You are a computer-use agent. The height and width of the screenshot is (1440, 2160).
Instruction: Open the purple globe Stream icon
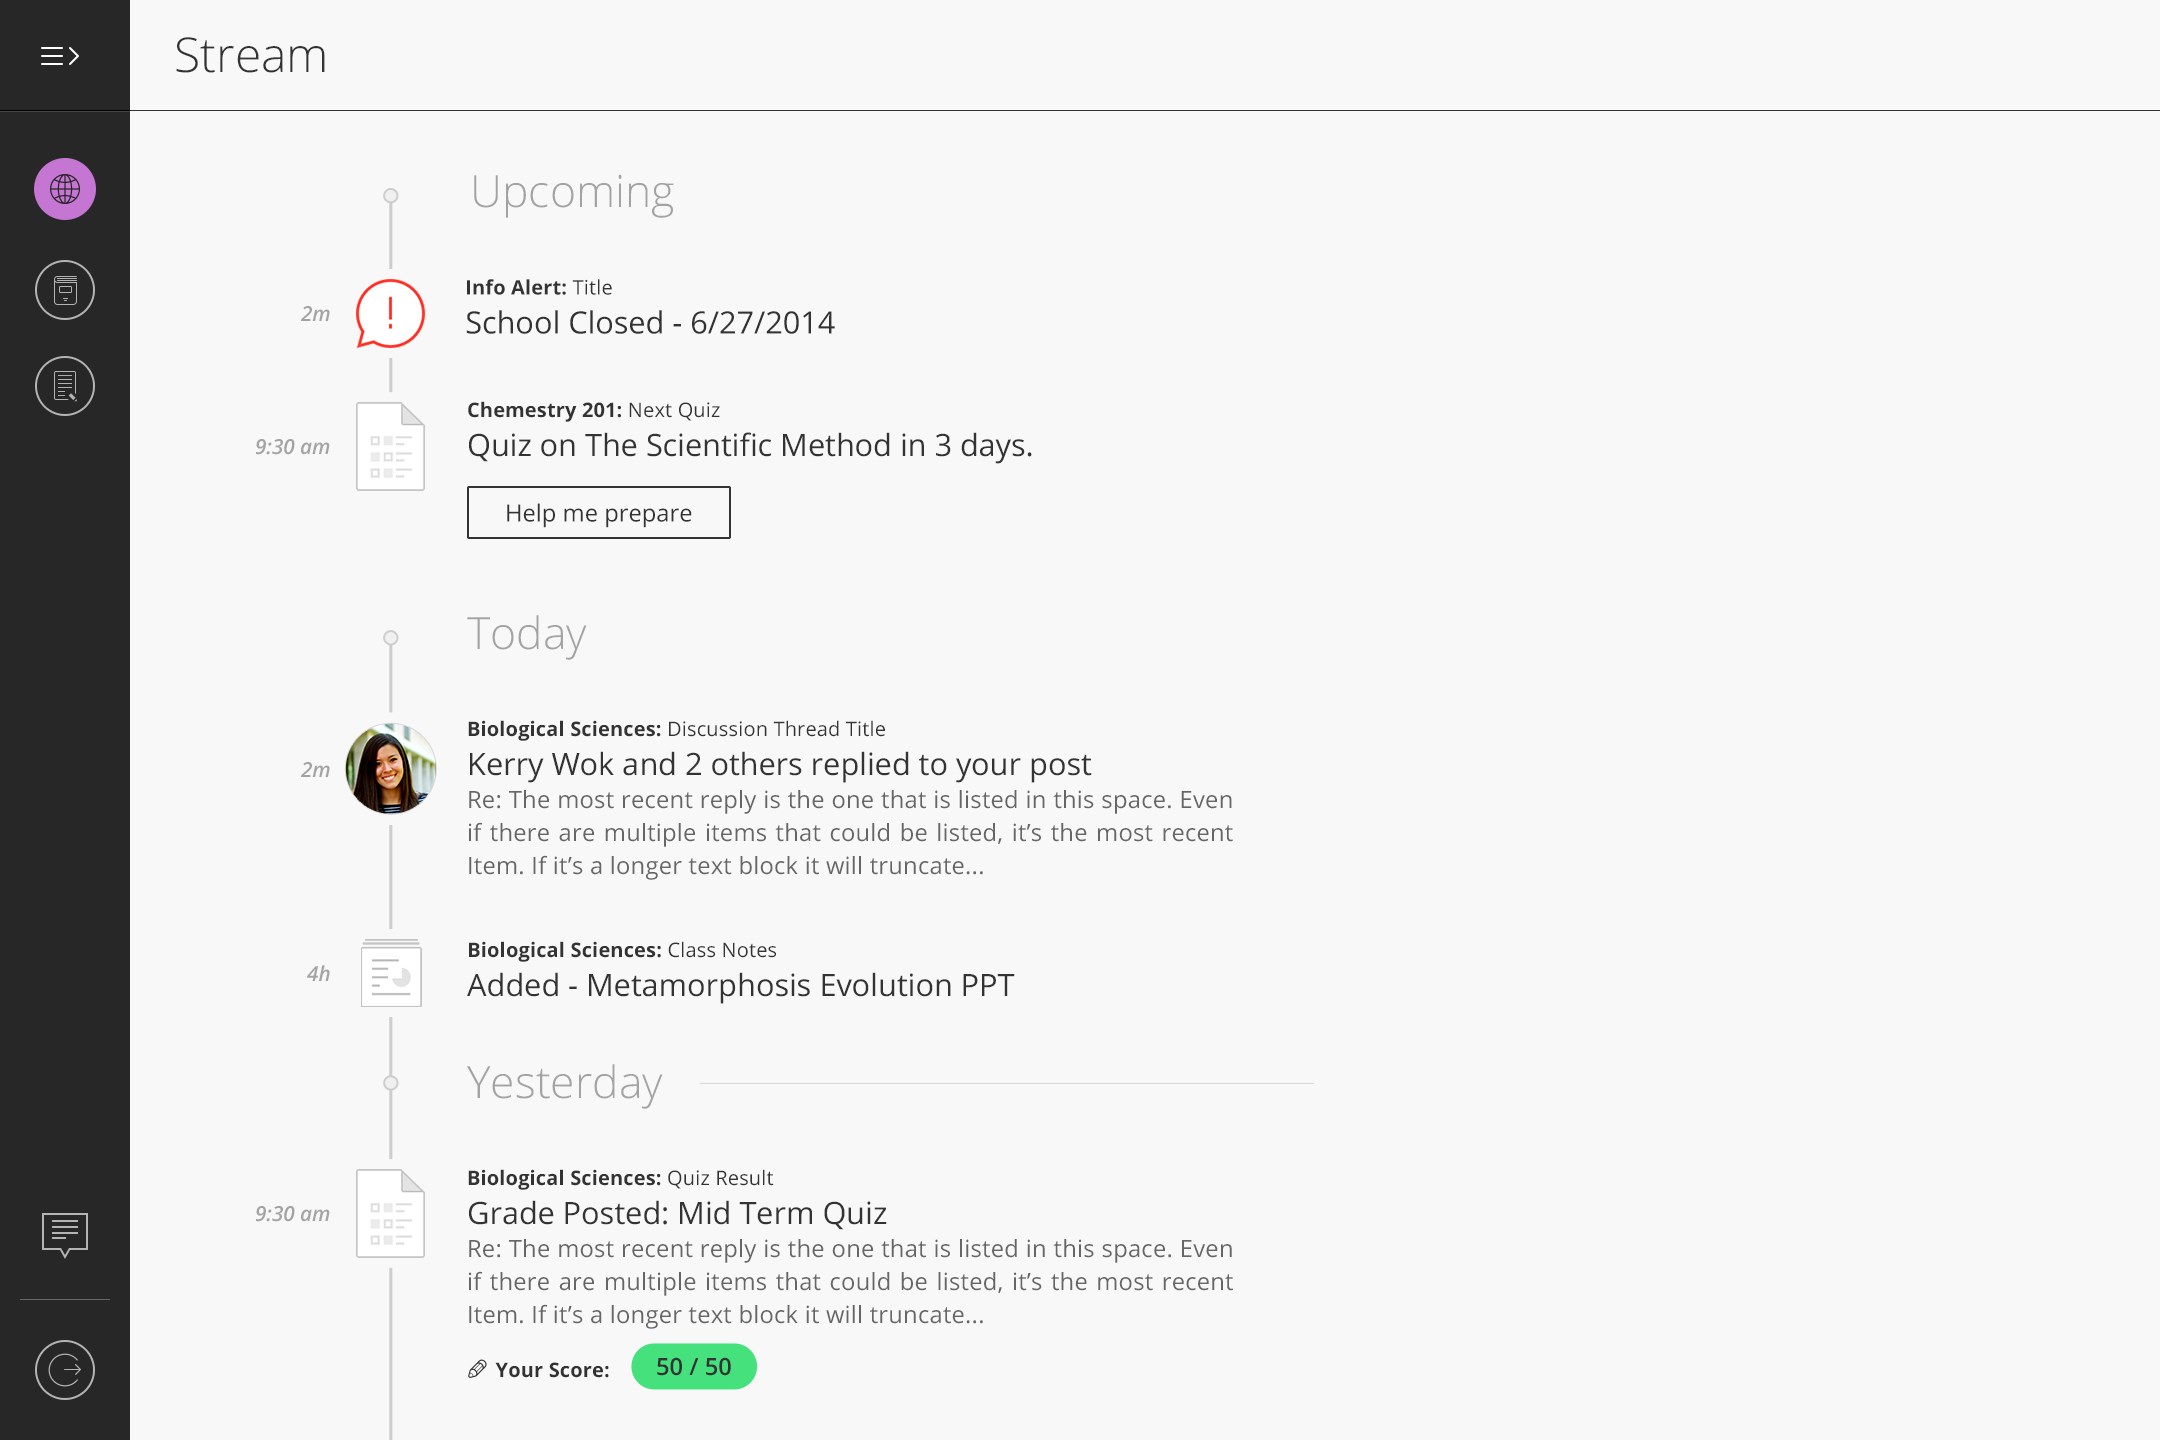pyautogui.click(x=65, y=189)
